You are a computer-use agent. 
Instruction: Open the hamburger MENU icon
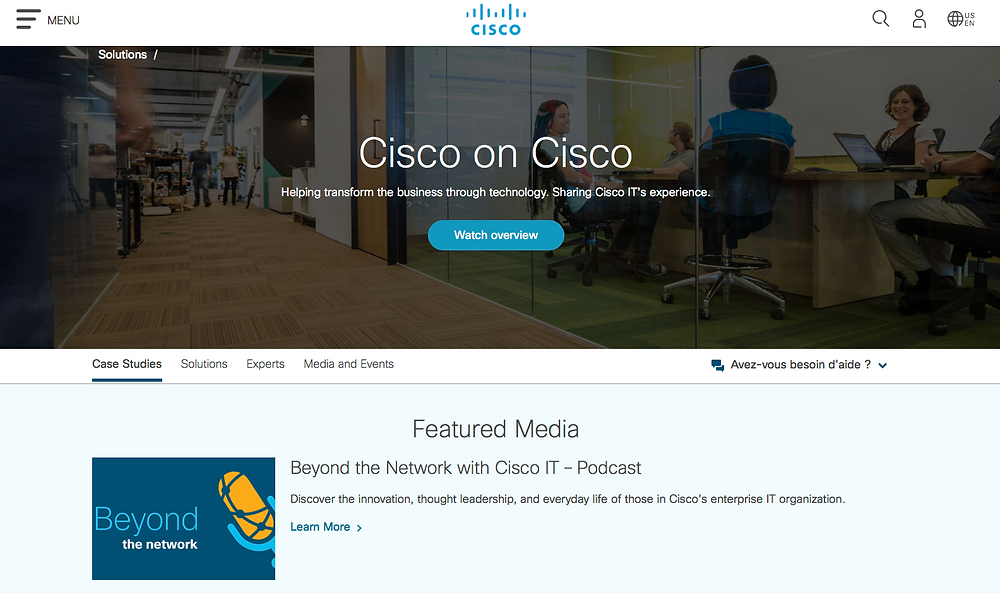tap(28, 19)
